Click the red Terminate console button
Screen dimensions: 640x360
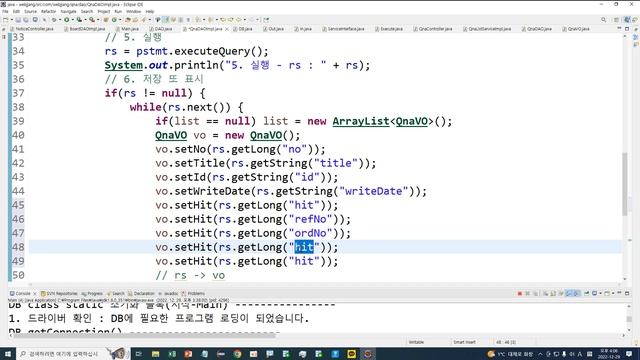point(520,293)
